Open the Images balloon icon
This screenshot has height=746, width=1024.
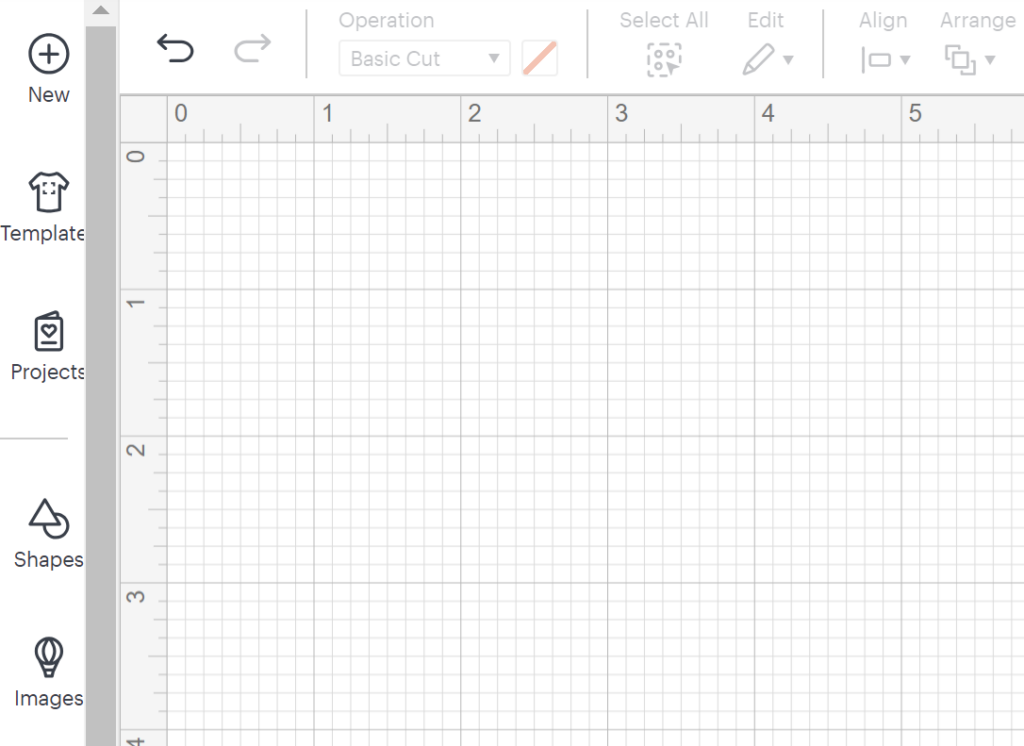point(48,658)
